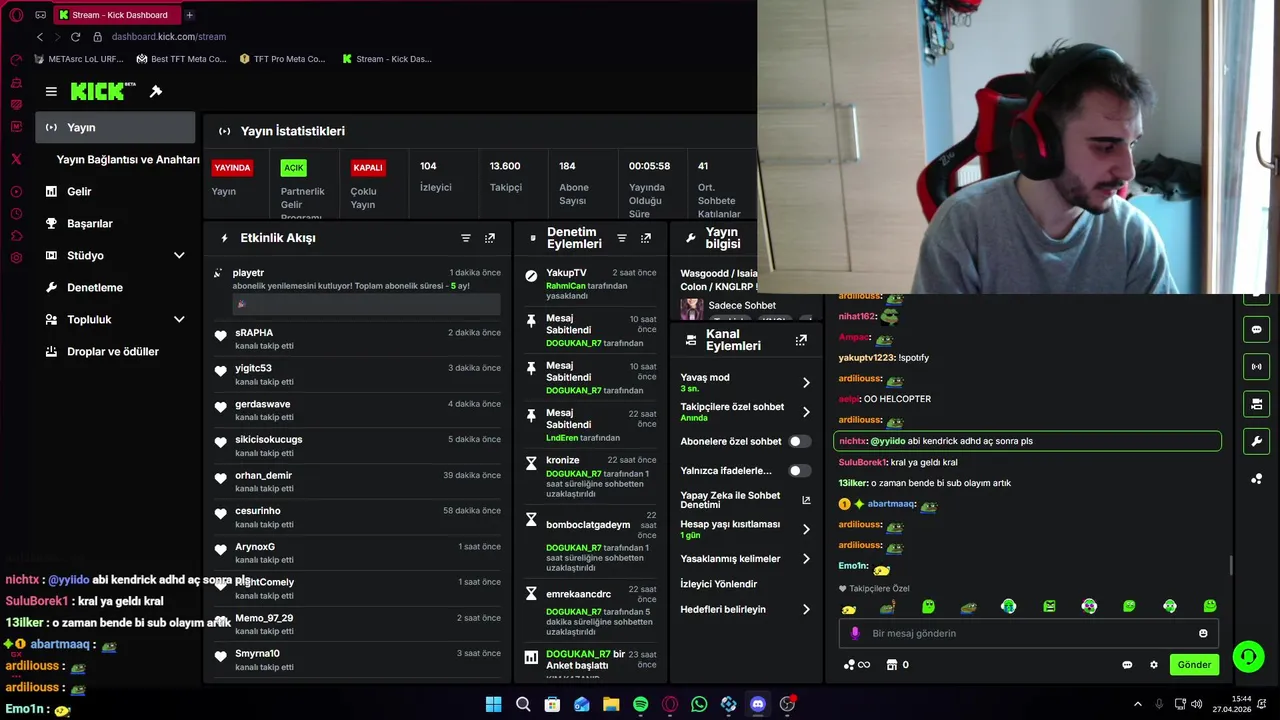This screenshot has width=1280, height=720.
Task: Open Discord from the taskbar
Action: pos(758,704)
